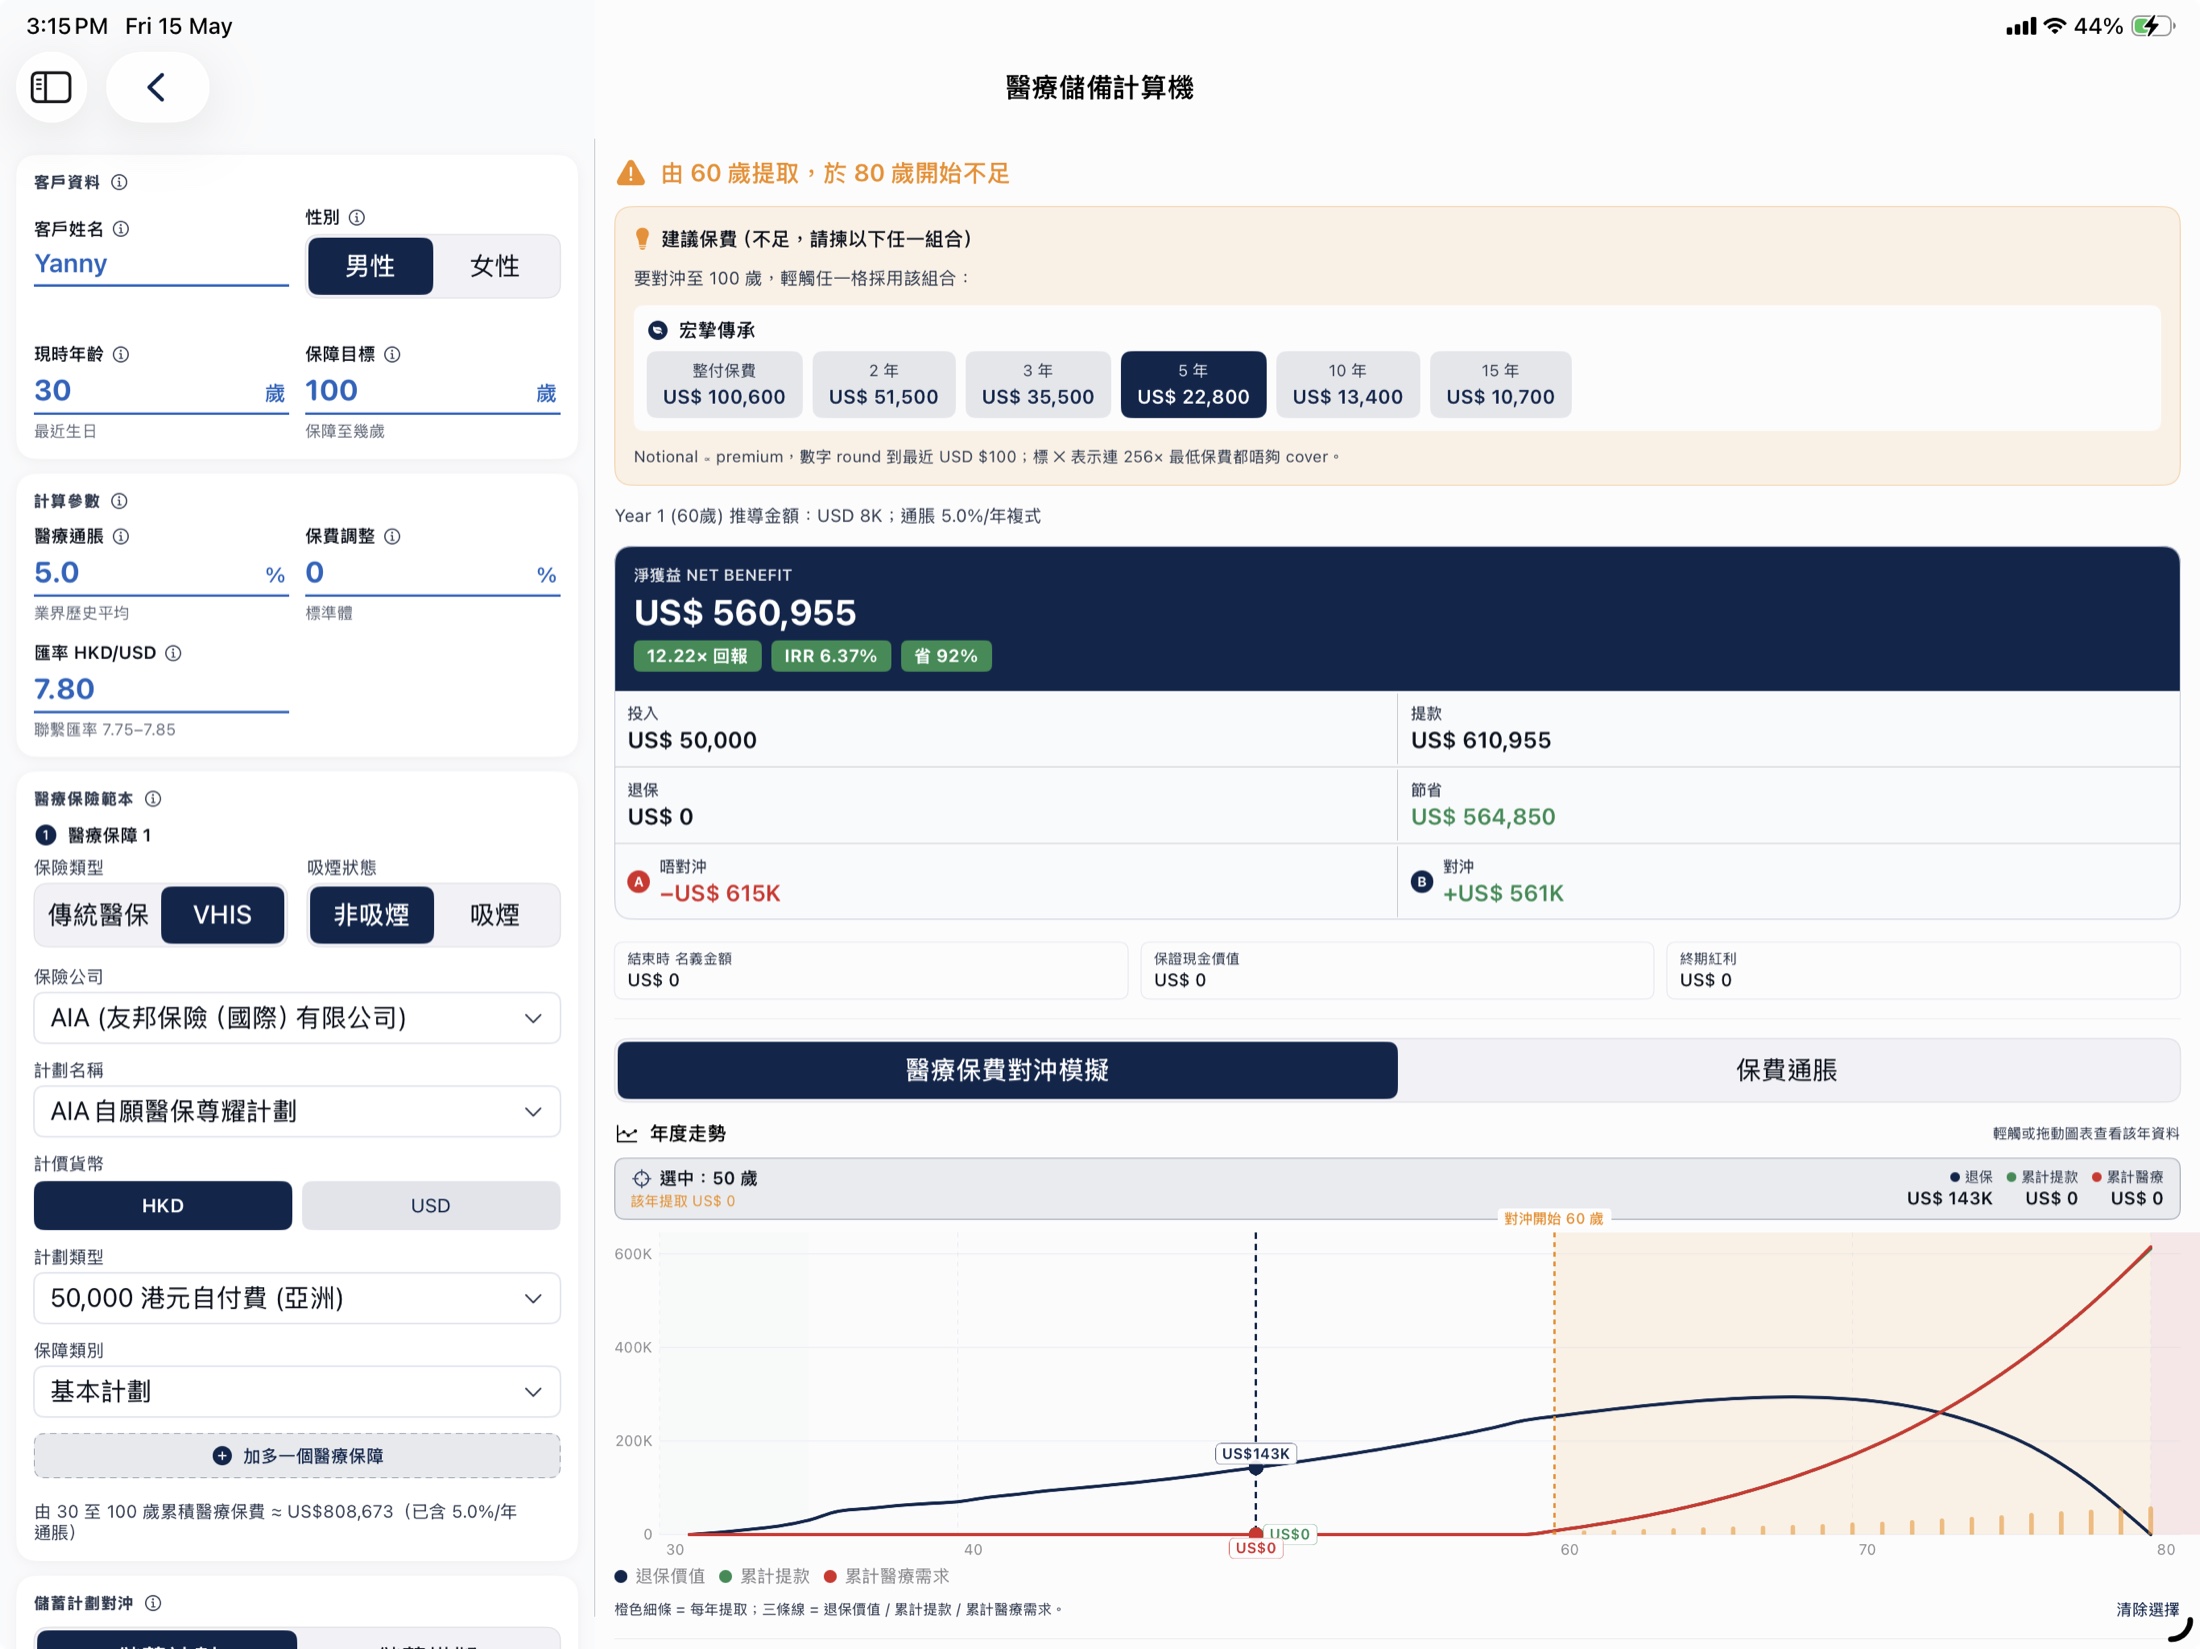Tap 對沖開始 60 歲 chart marker

[1553, 1219]
